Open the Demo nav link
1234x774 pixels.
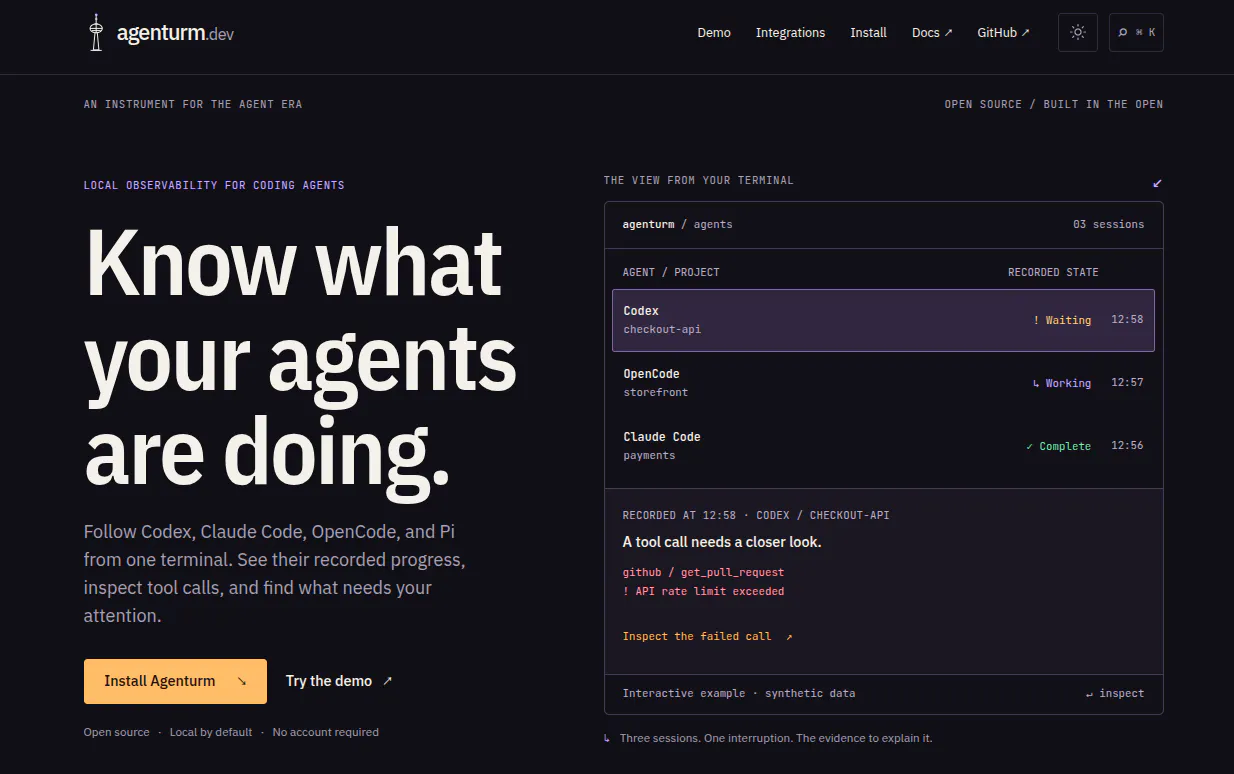click(714, 33)
